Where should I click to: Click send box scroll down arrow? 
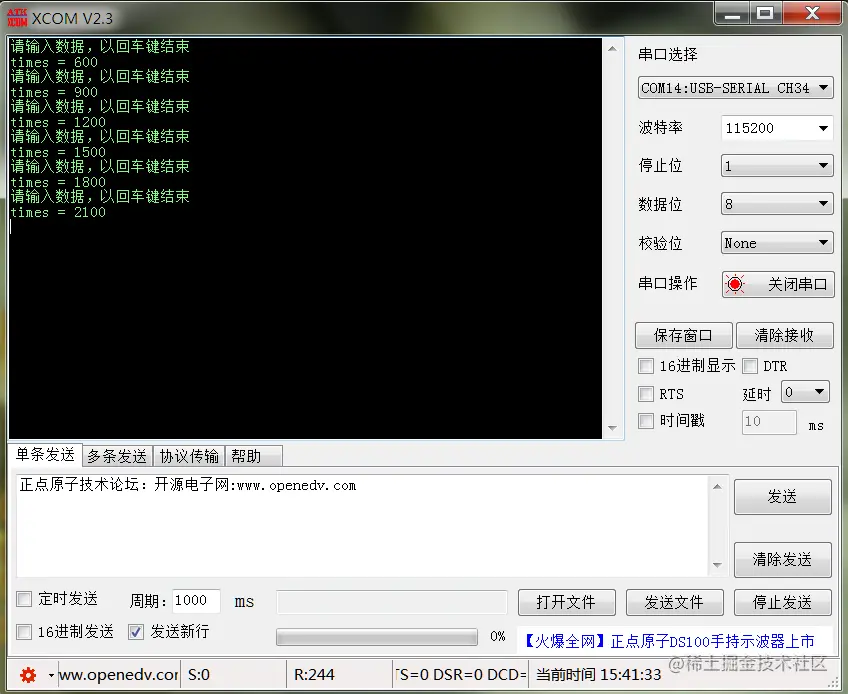click(x=717, y=565)
